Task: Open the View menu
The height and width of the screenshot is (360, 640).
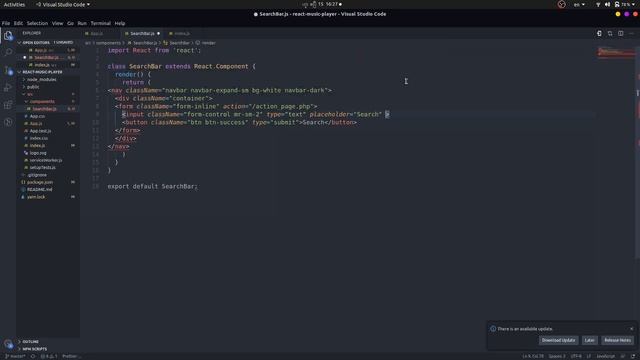Action: click(58, 23)
